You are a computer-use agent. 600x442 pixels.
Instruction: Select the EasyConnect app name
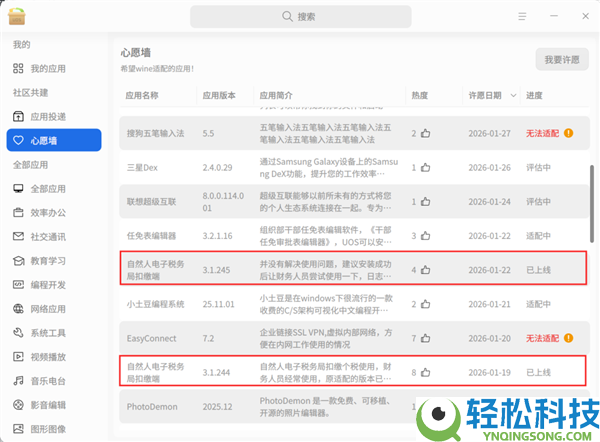click(152, 339)
